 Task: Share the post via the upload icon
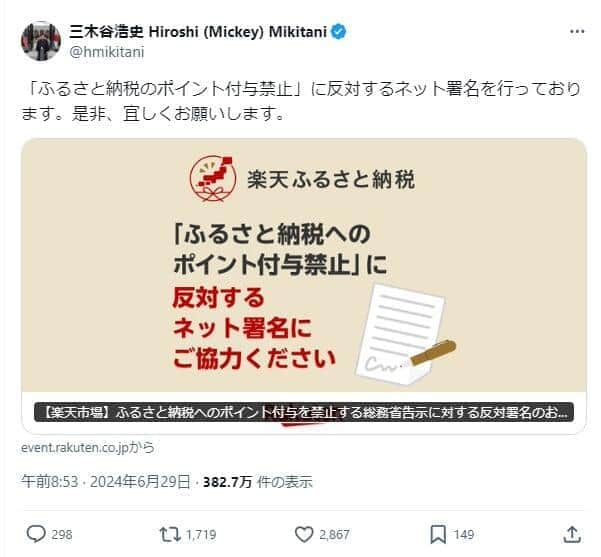tap(572, 534)
